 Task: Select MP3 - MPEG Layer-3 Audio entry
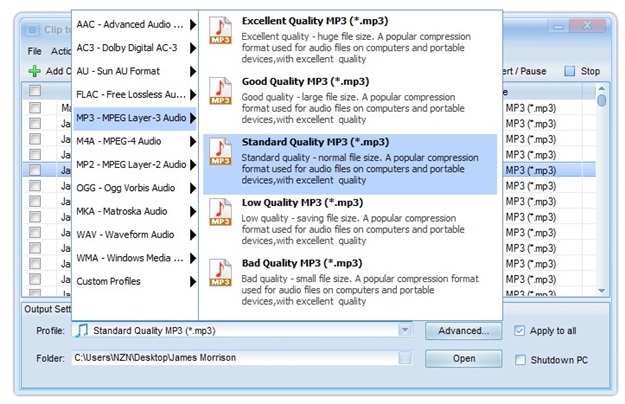(x=136, y=118)
